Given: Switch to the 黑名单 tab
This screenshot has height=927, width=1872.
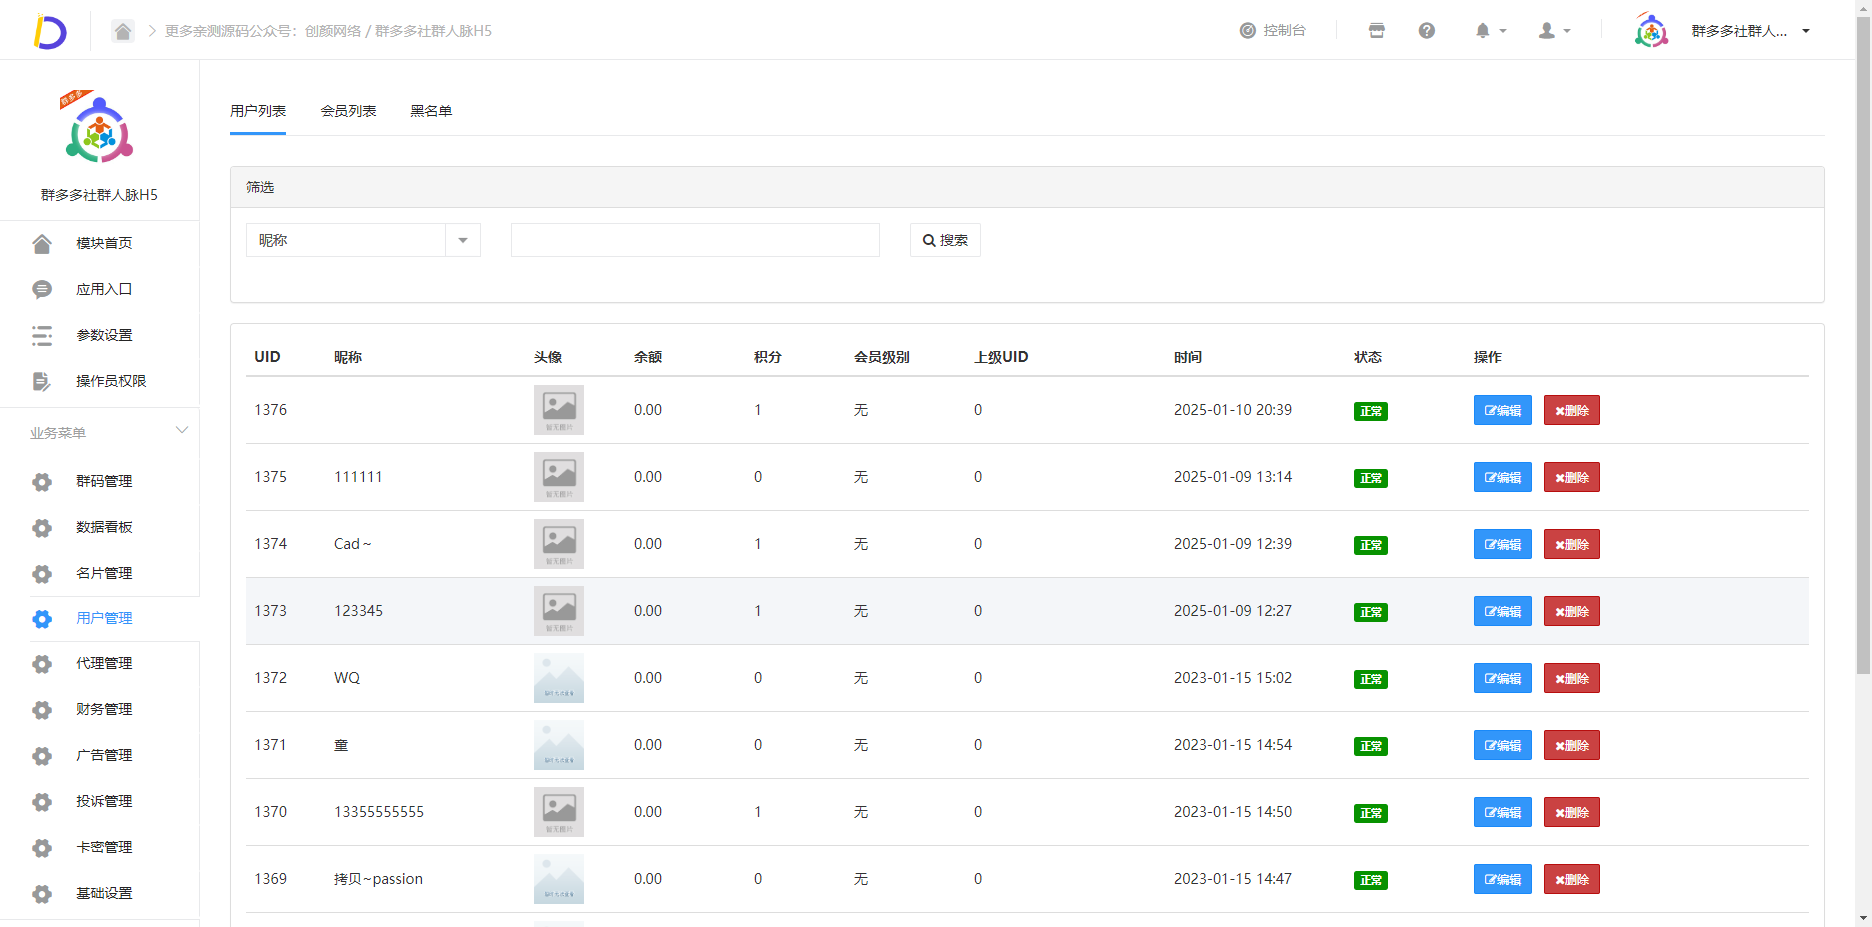Looking at the screenshot, I should click(x=431, y=111).
